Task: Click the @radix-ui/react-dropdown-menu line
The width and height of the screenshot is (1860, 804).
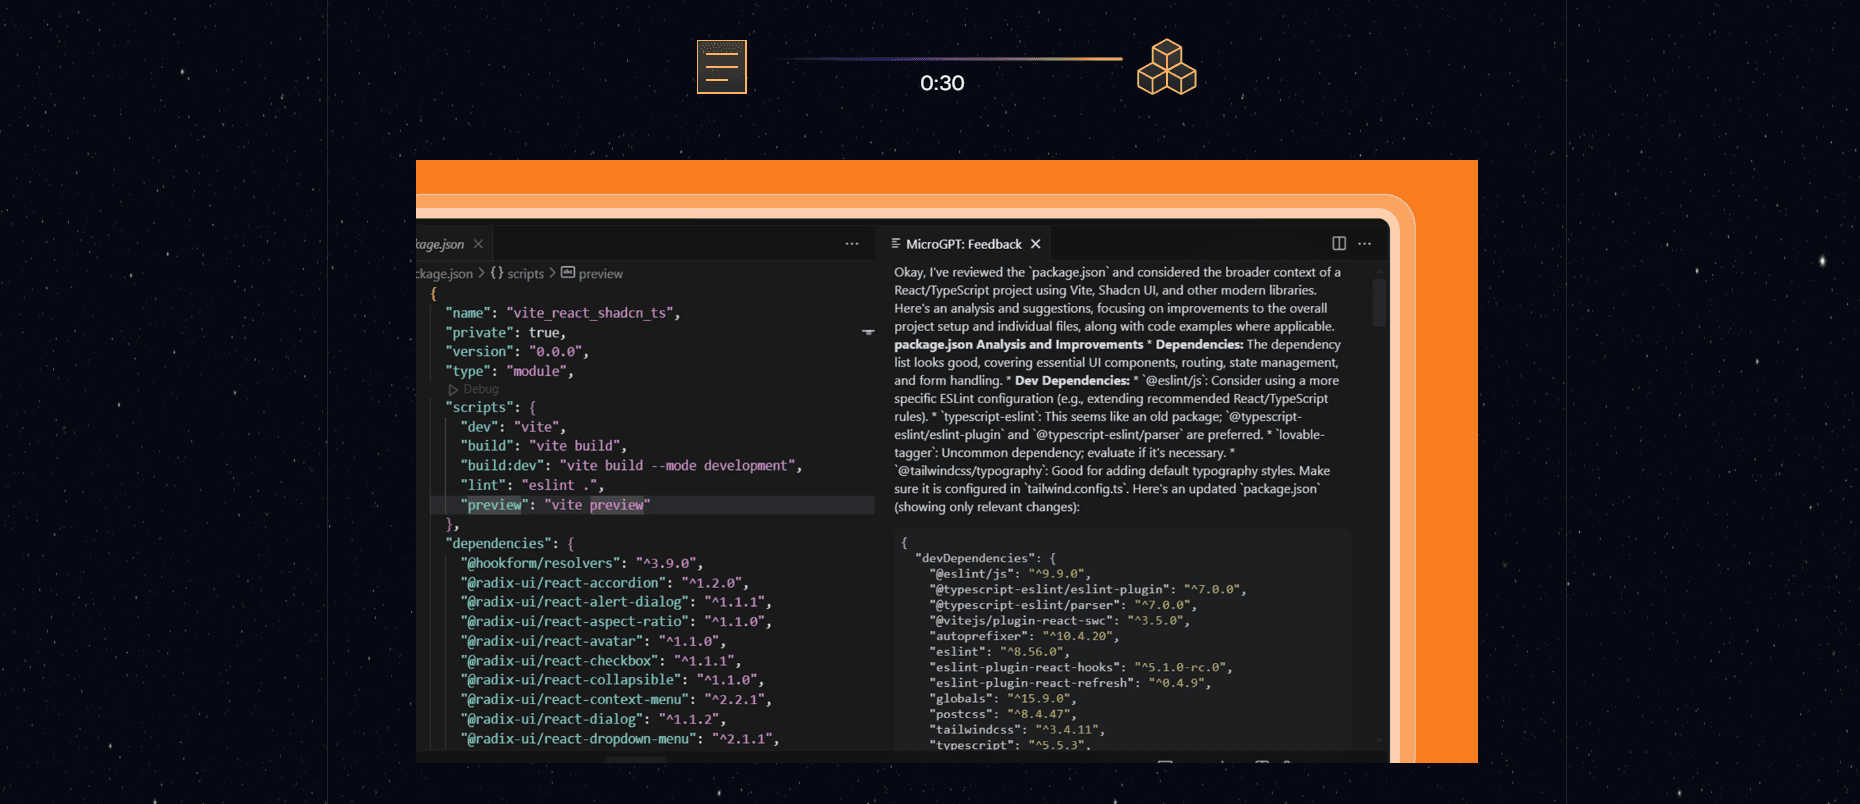Action: tap(620, 739)
